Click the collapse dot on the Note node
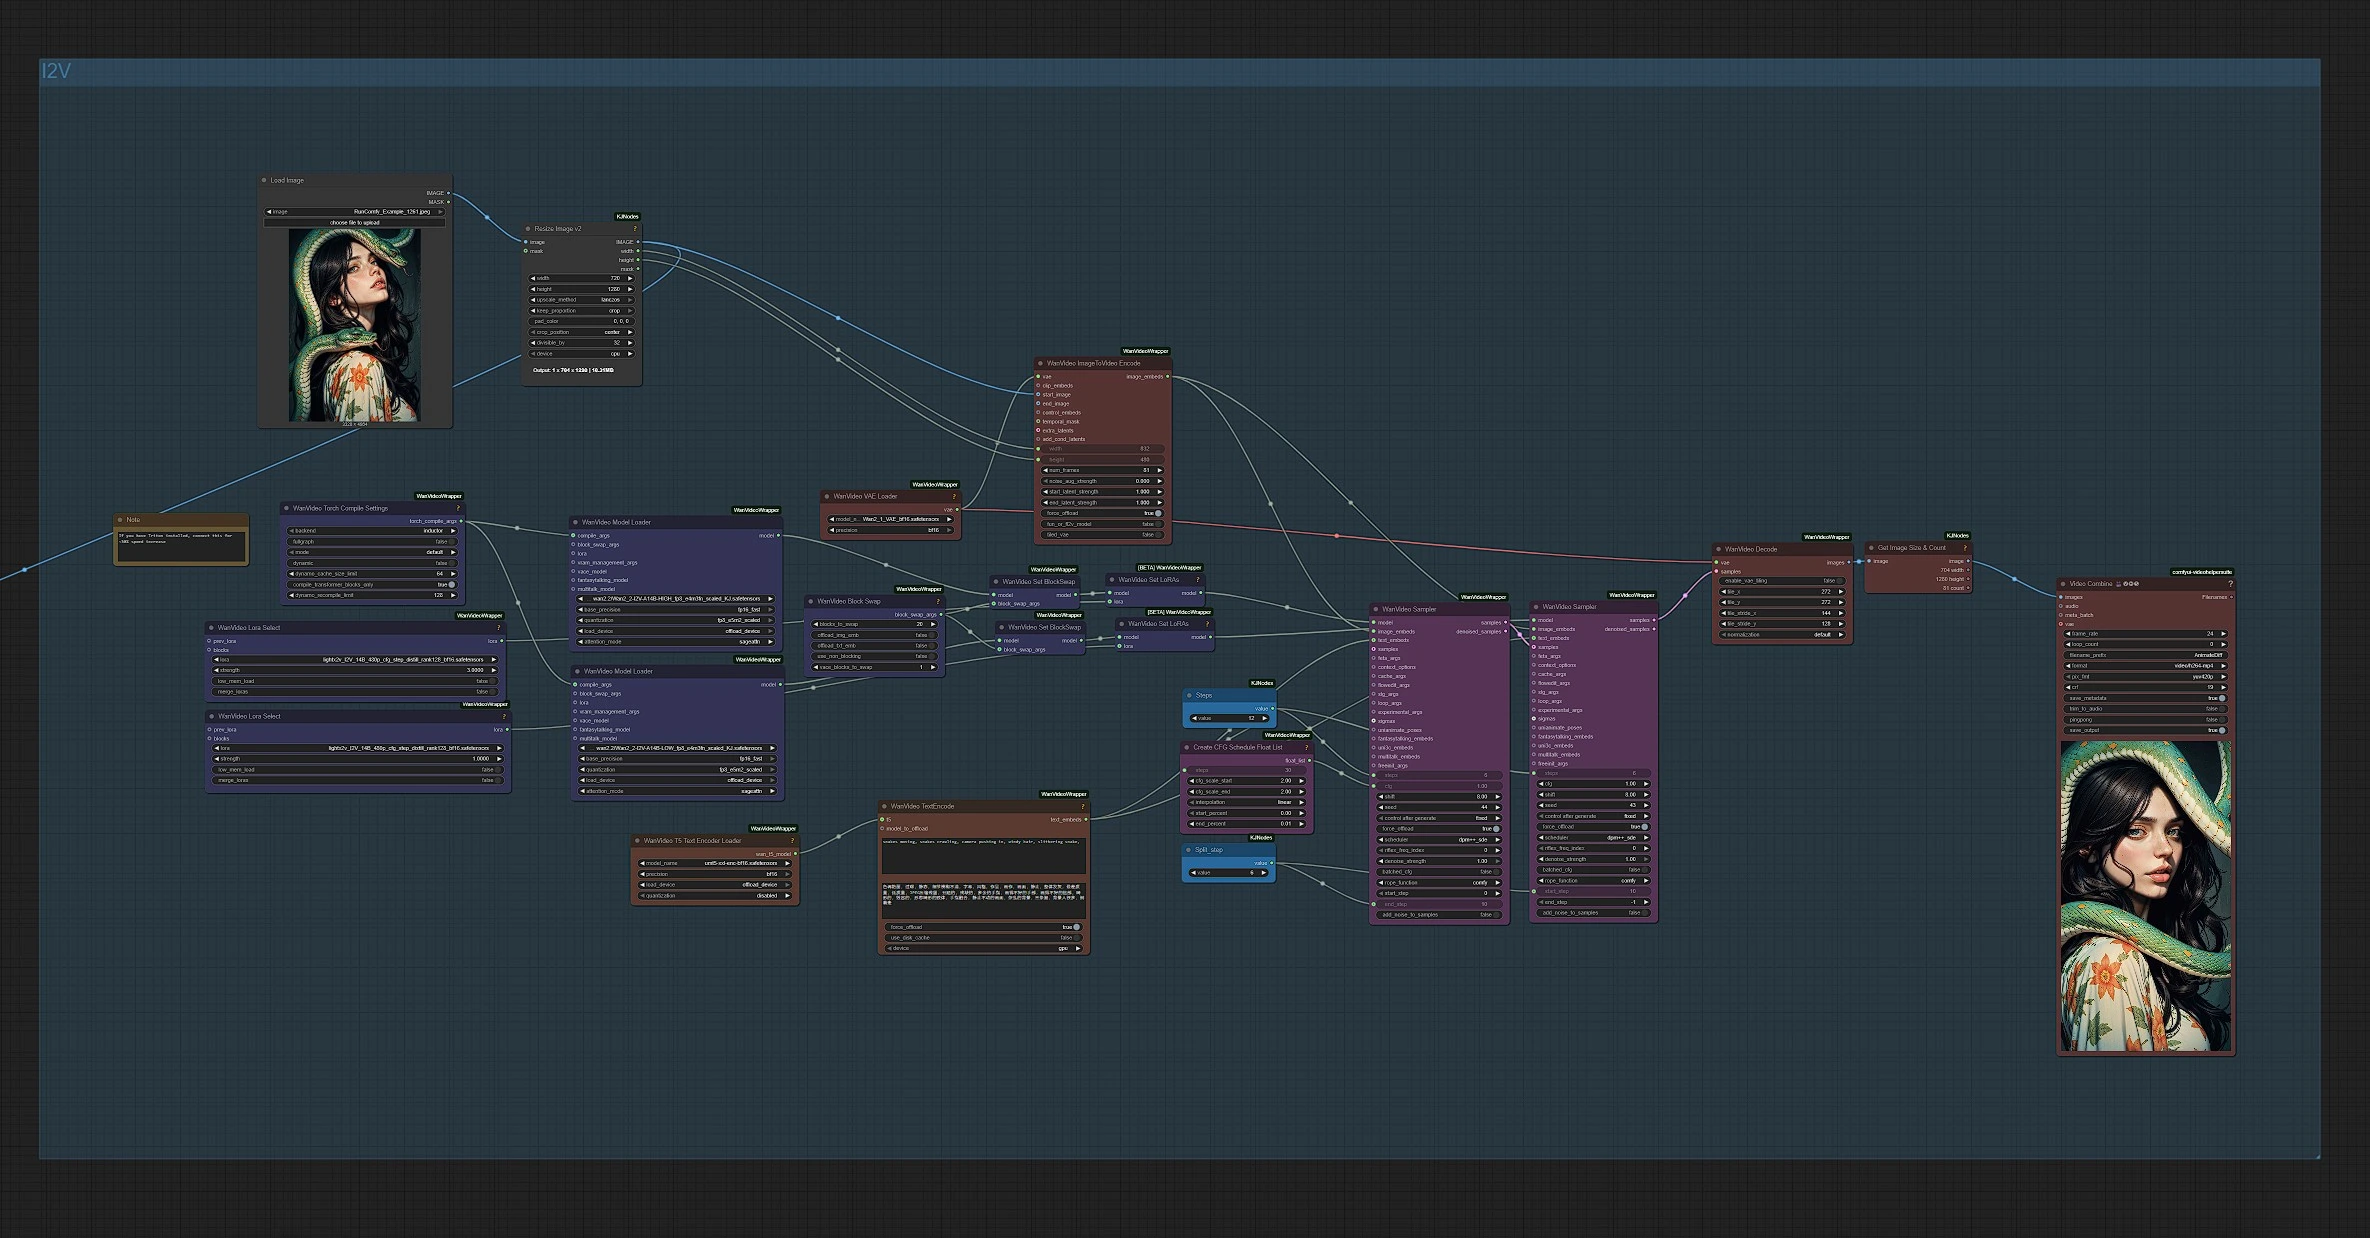 coord(121,520)
